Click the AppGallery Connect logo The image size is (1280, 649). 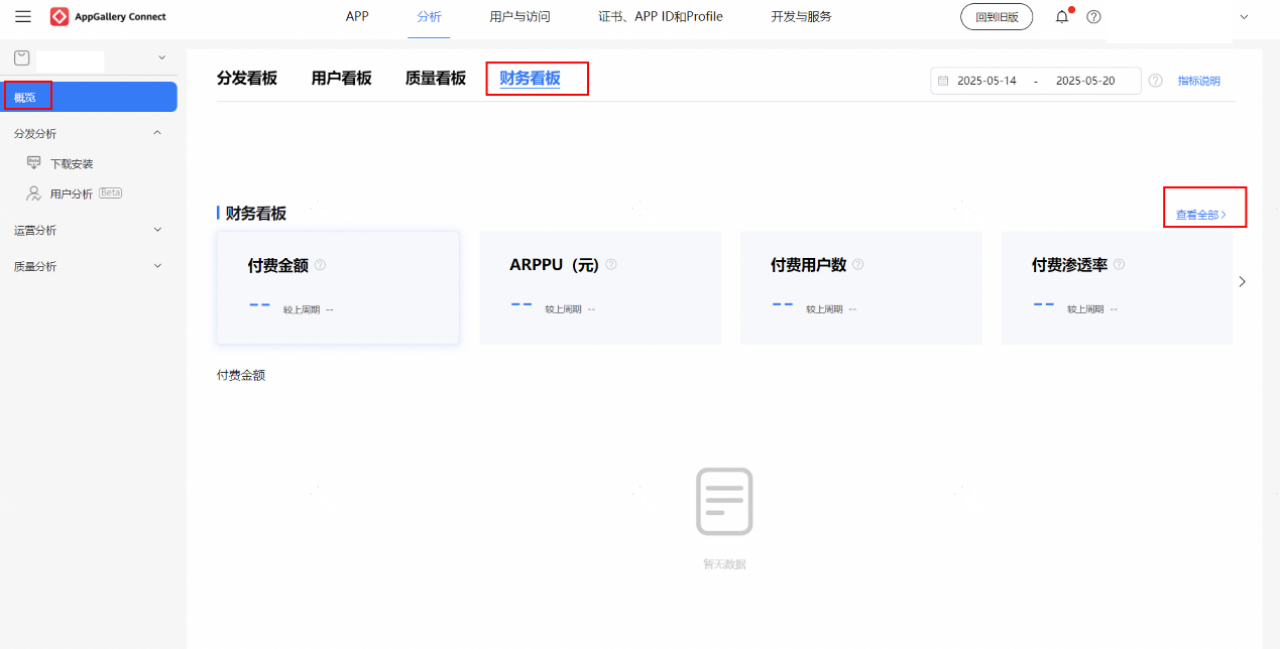coord(109,17)
